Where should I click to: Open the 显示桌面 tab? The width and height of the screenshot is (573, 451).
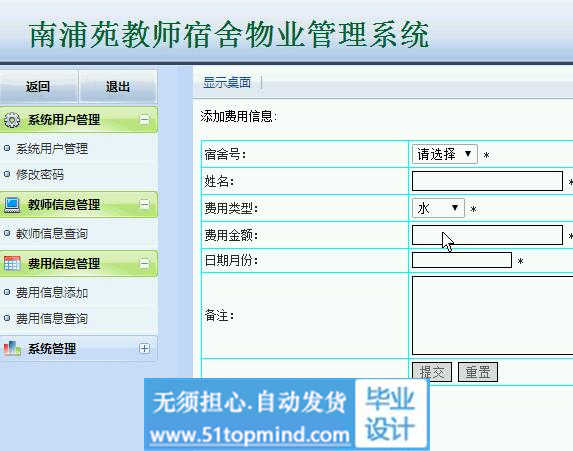pos(227,82)
